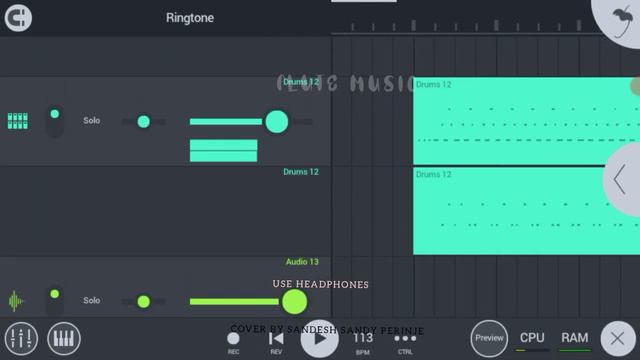The height and width of the screenshot is (360, 640).
Task: Toggle mute on Audio 13 track
Action: click(55, 300)
